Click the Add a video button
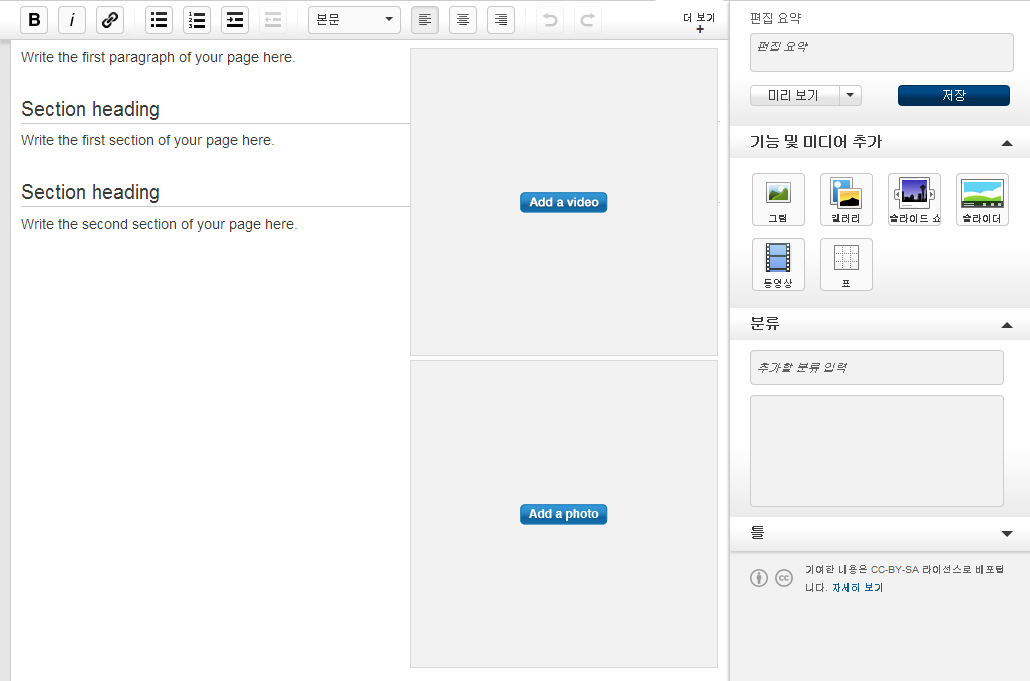 pyautogui.click(x=564, y=202)
